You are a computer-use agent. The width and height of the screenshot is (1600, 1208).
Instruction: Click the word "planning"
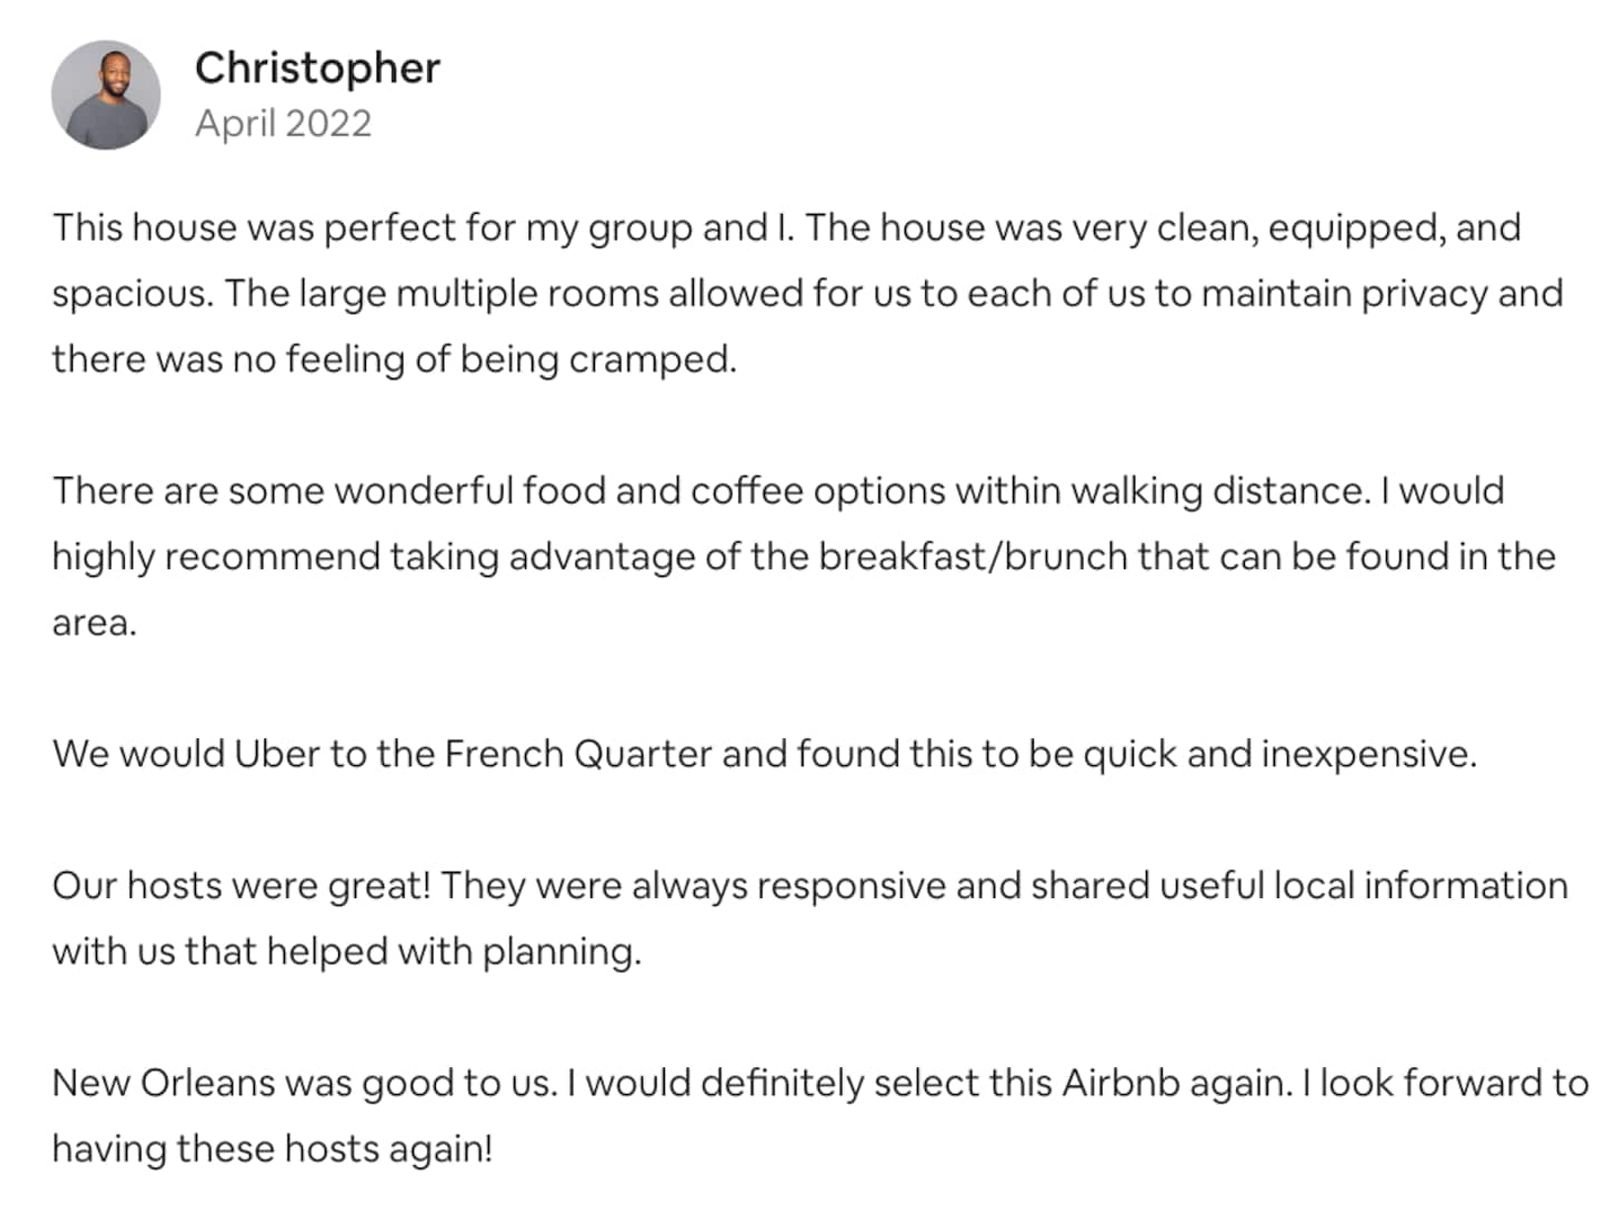coord(560,952)
